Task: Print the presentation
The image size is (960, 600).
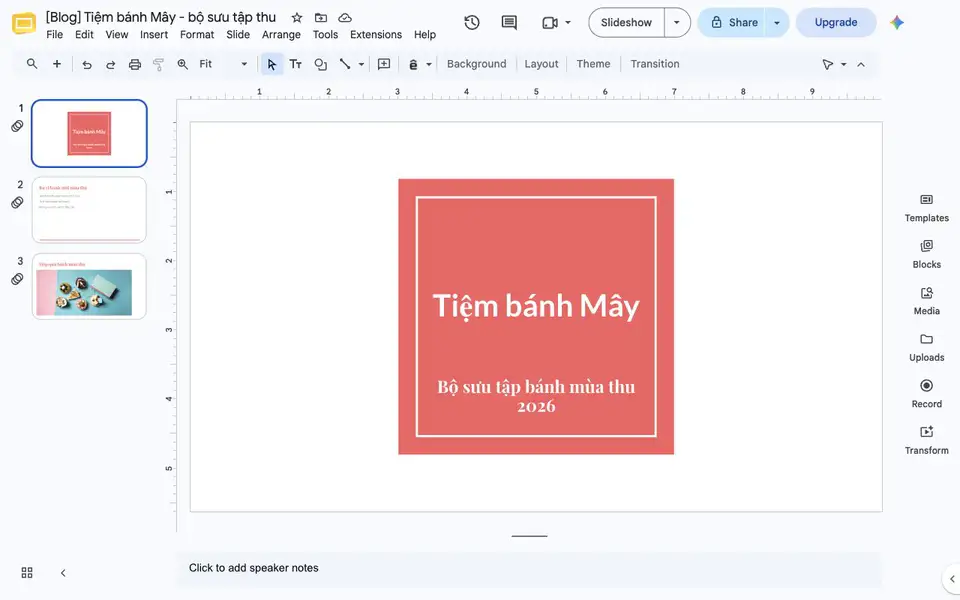Action: point(135,64)
